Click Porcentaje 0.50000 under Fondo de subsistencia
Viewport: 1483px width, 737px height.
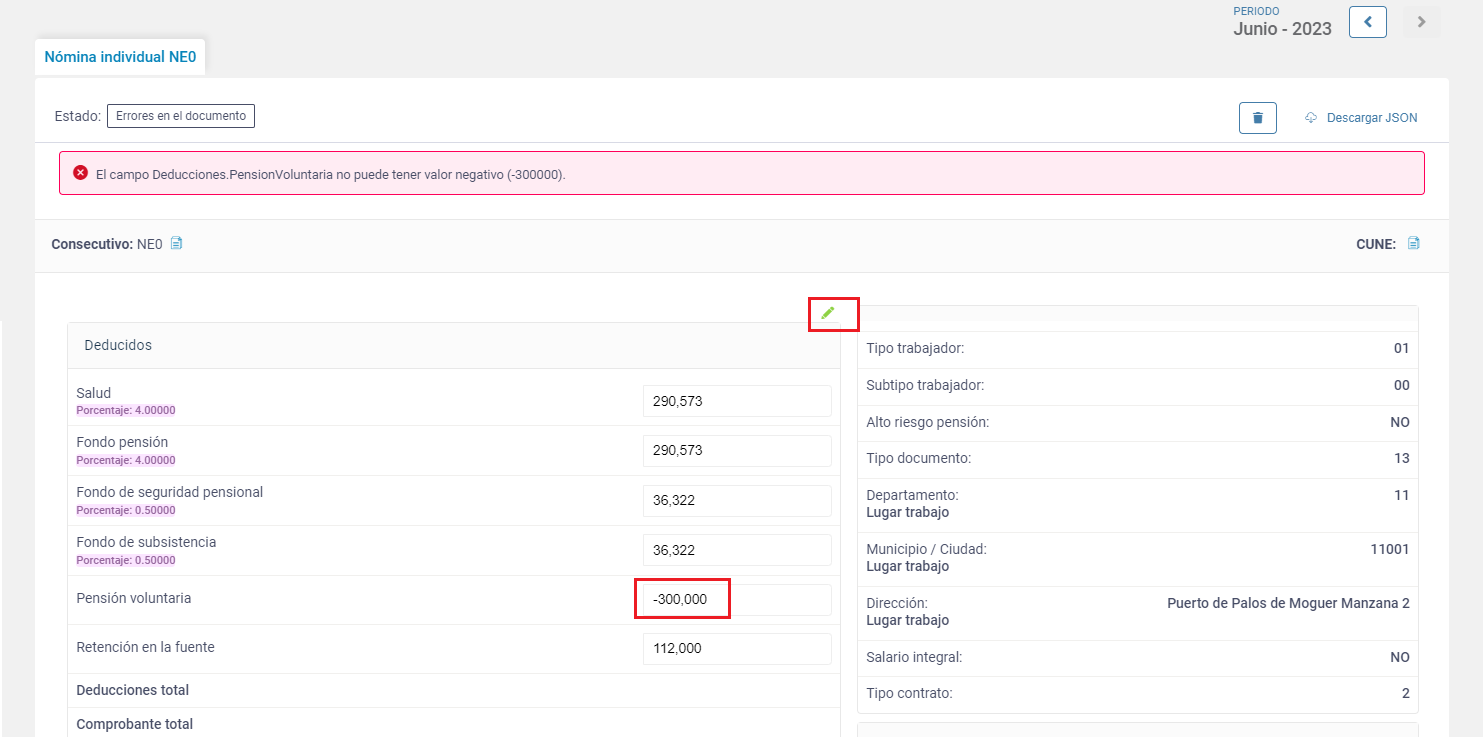(126, 560)
